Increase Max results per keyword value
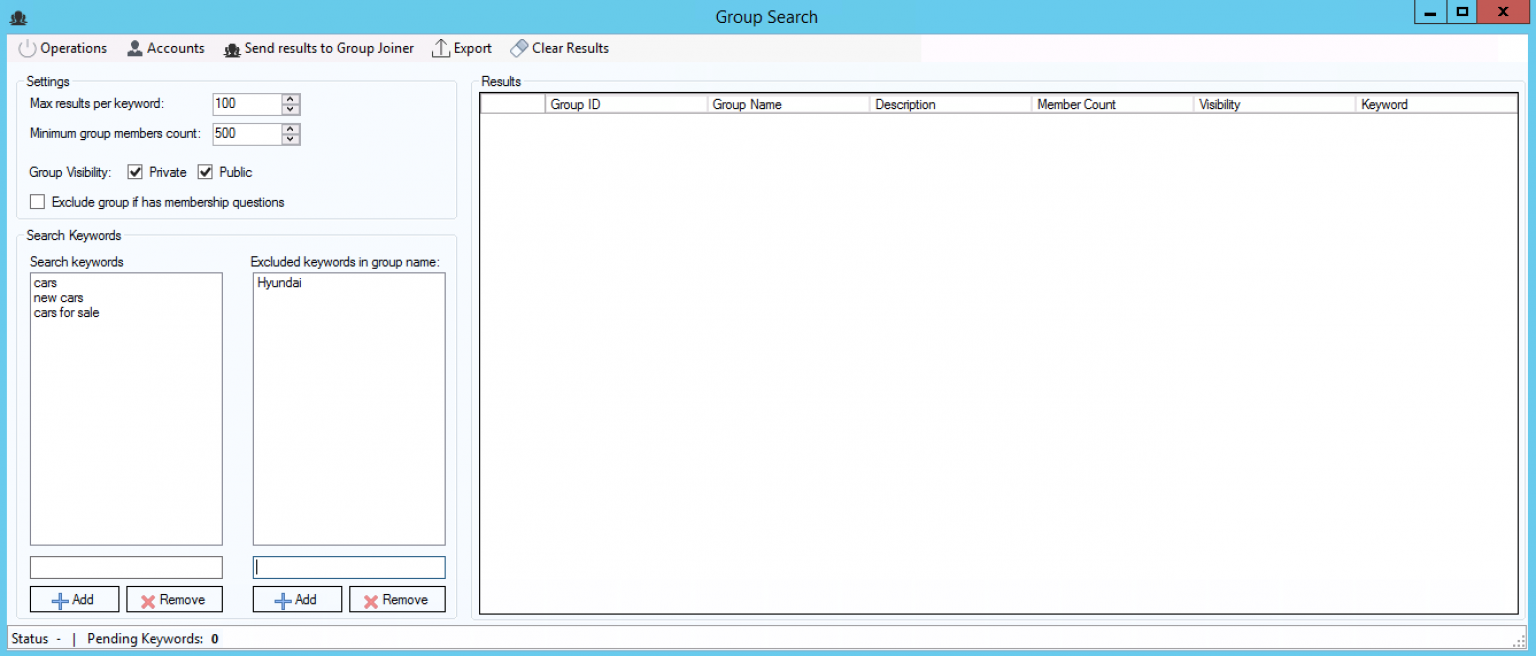This screenshot has height=656, width=1536. pos(290,99)
